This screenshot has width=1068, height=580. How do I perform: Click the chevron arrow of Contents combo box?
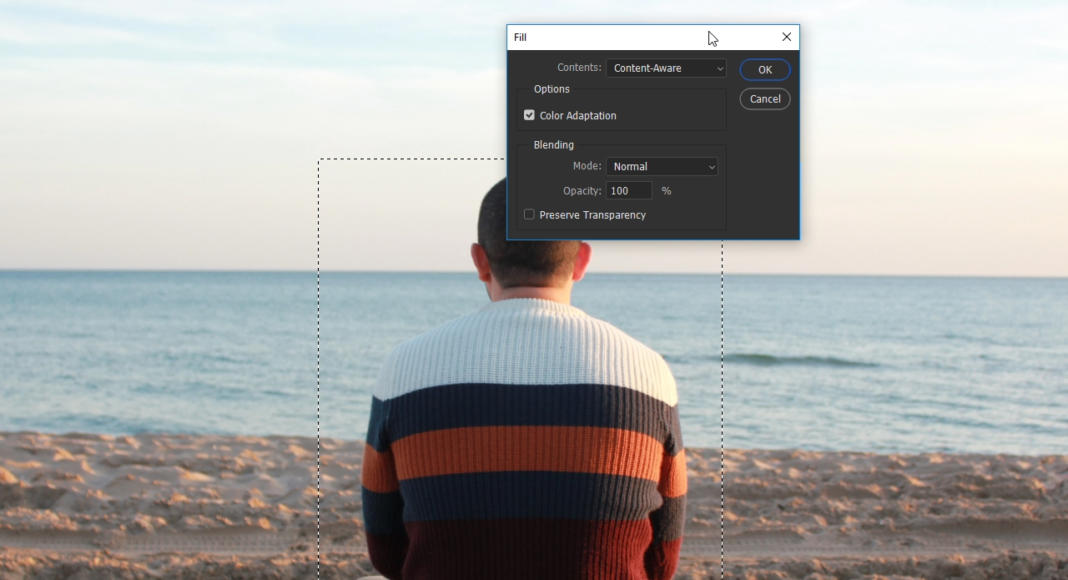click(x=719, y=69)
